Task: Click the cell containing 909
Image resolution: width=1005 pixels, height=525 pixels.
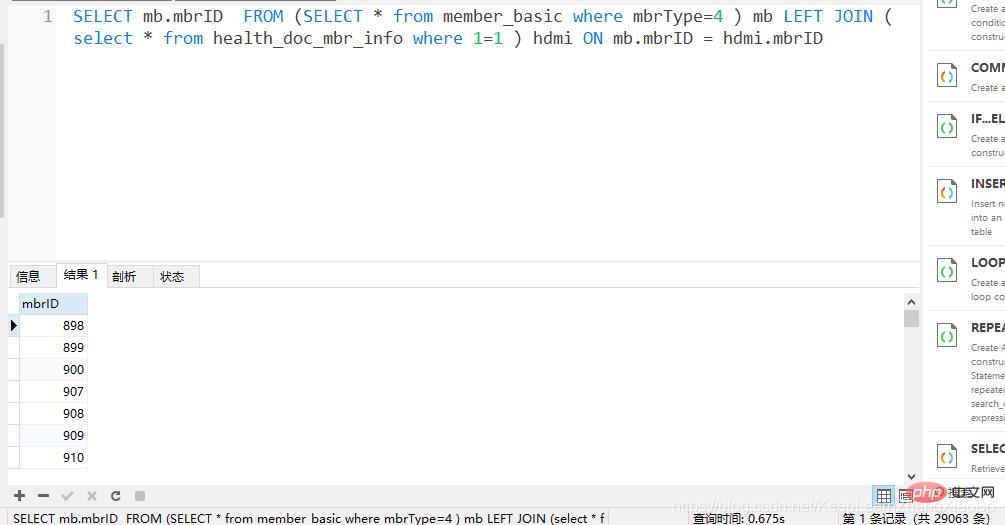Action: pyautogui.click(x=52, y=435)
